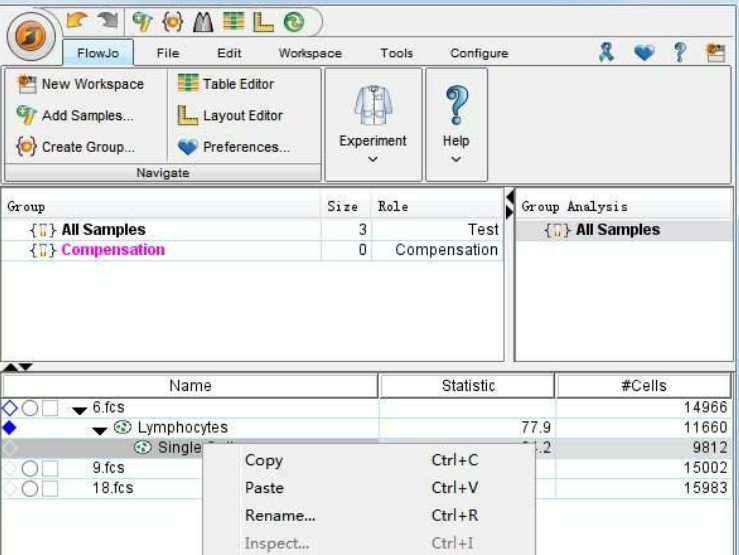This screenshot has width=739, height=555.
Task: Click New Workspace in the Navigate band
Action: pyautogui.click(x=81, y=84)
